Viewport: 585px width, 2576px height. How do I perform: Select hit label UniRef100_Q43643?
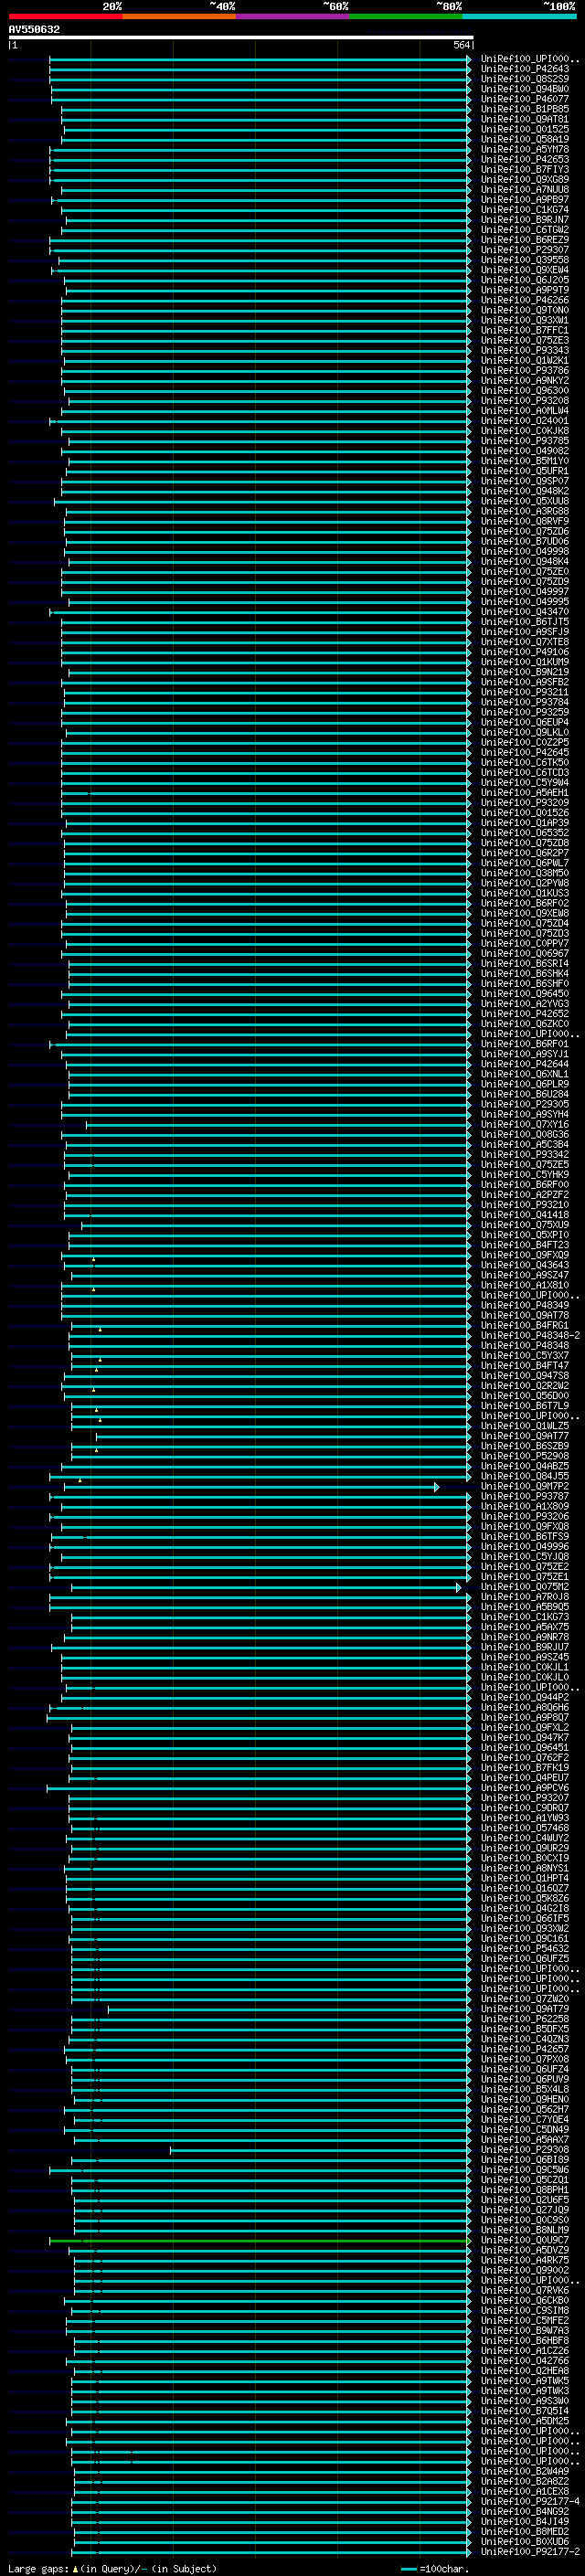click(525, 1265)
